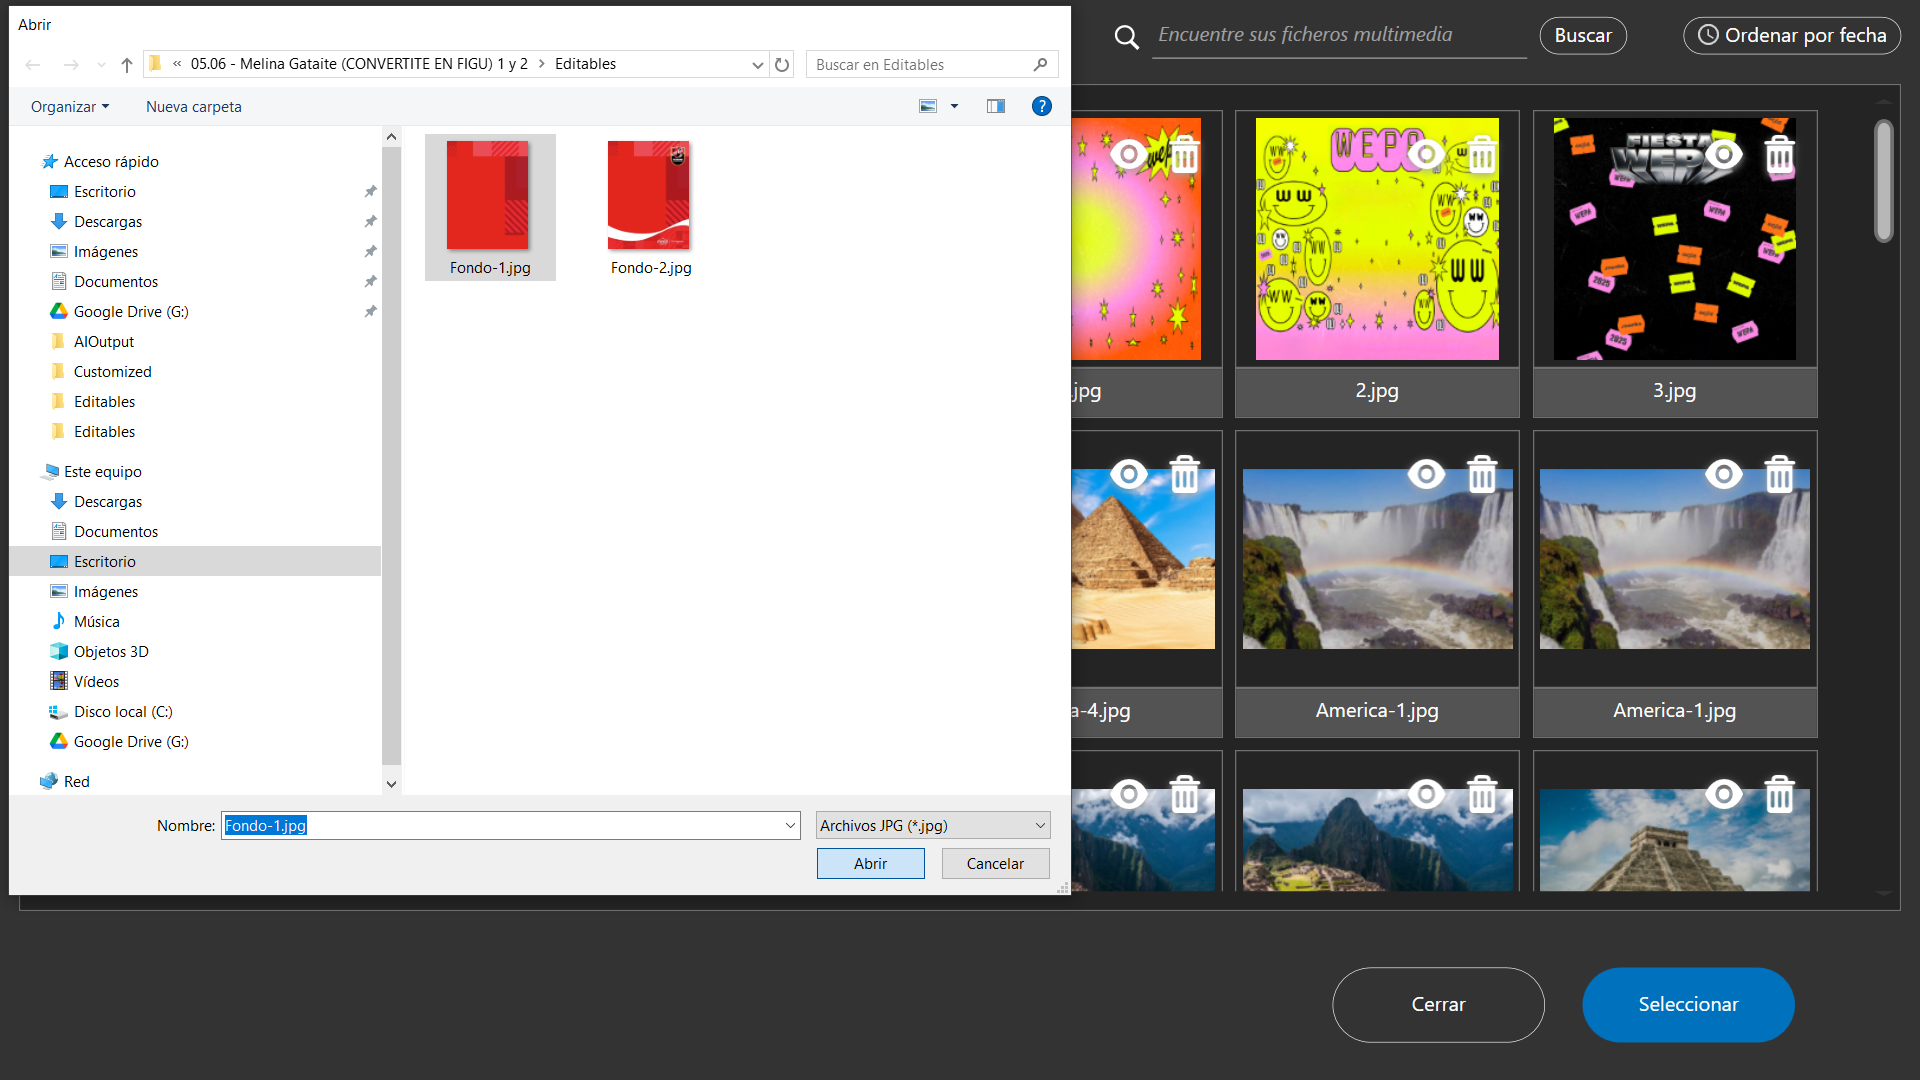
Task: Refresh the Editables folder view
Action: click(x=782, y=65)
